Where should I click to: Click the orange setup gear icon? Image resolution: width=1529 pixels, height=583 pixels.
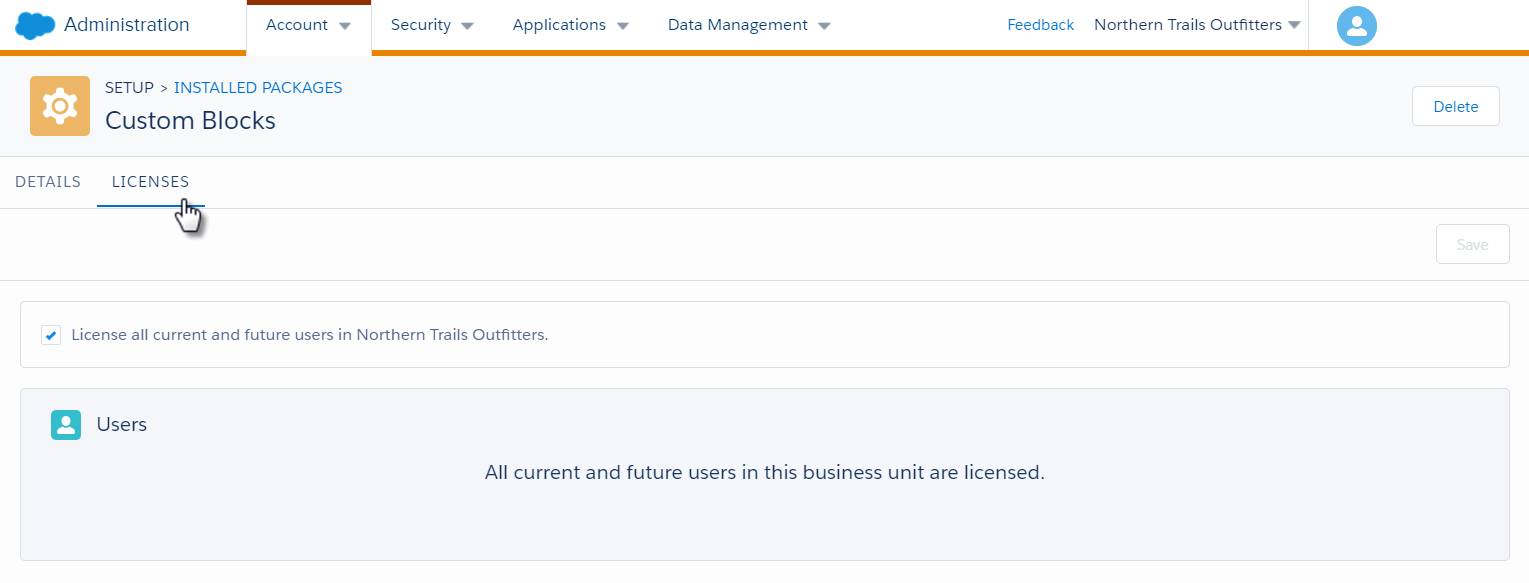[x=60, y=106]
